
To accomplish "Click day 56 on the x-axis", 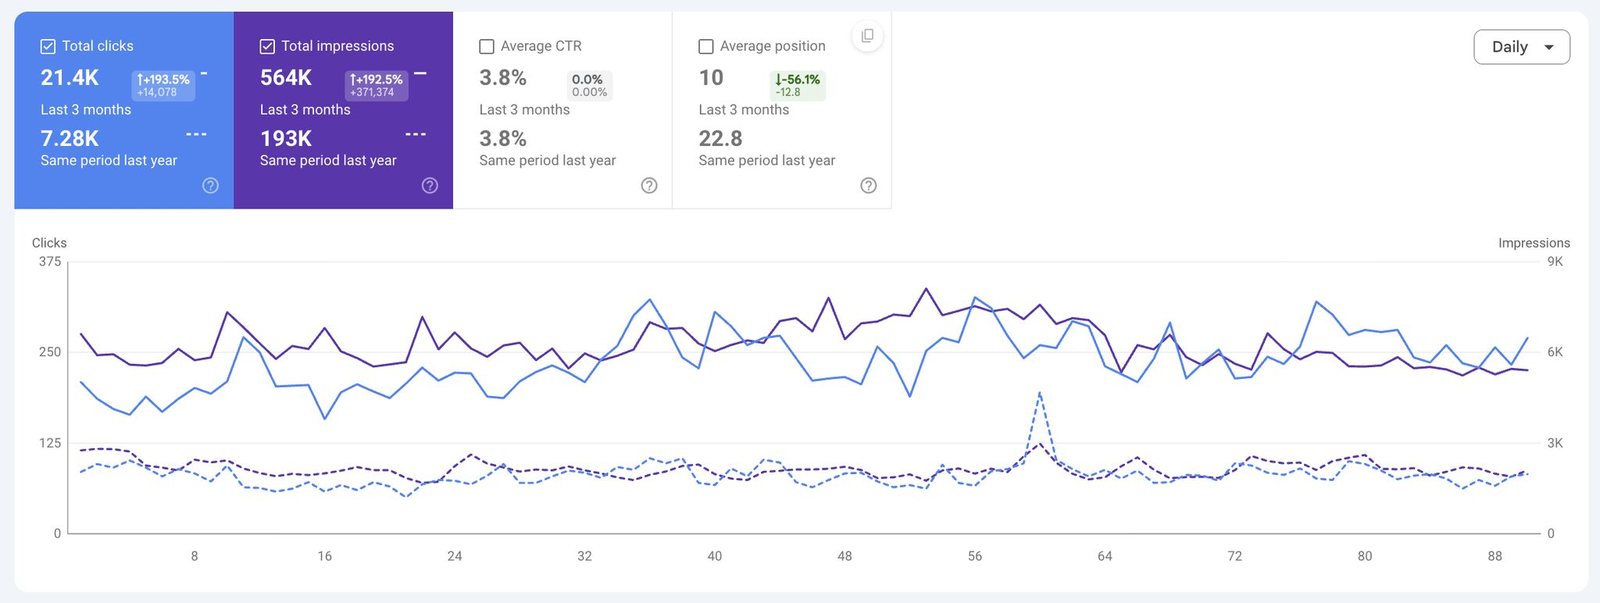I will pos(975,556).
